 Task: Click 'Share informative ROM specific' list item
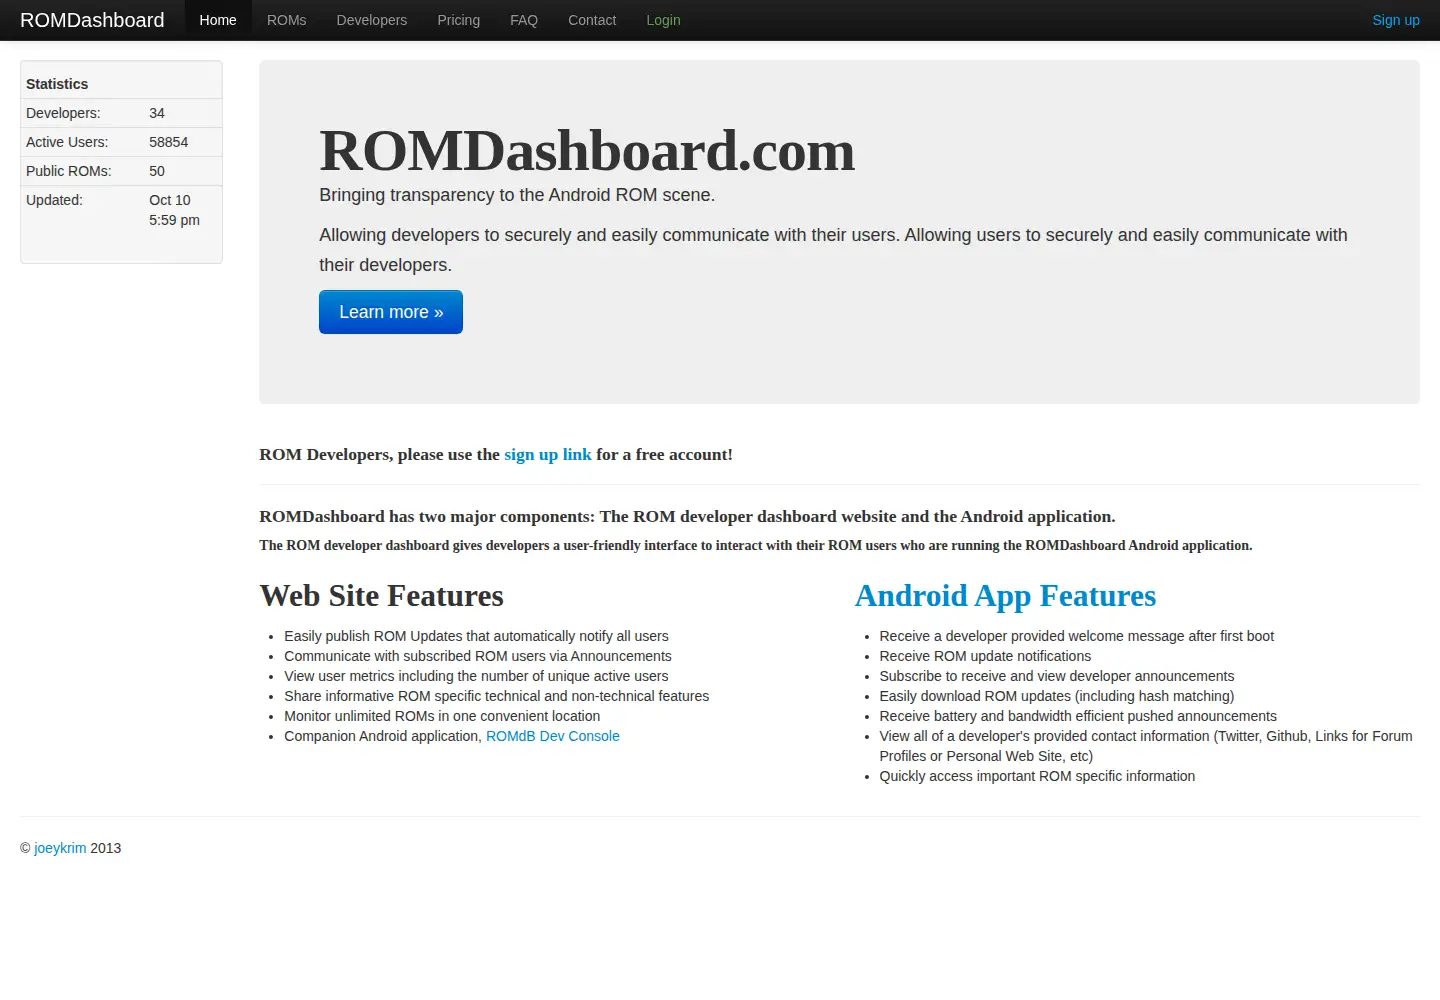tap(497, 696)
